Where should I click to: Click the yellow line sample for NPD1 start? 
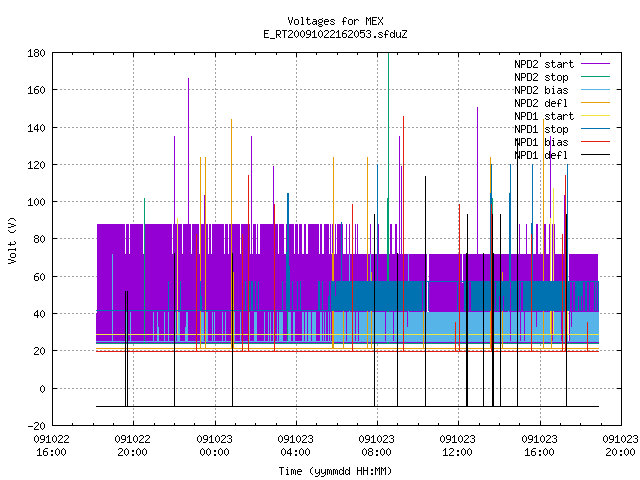[596, 116]
